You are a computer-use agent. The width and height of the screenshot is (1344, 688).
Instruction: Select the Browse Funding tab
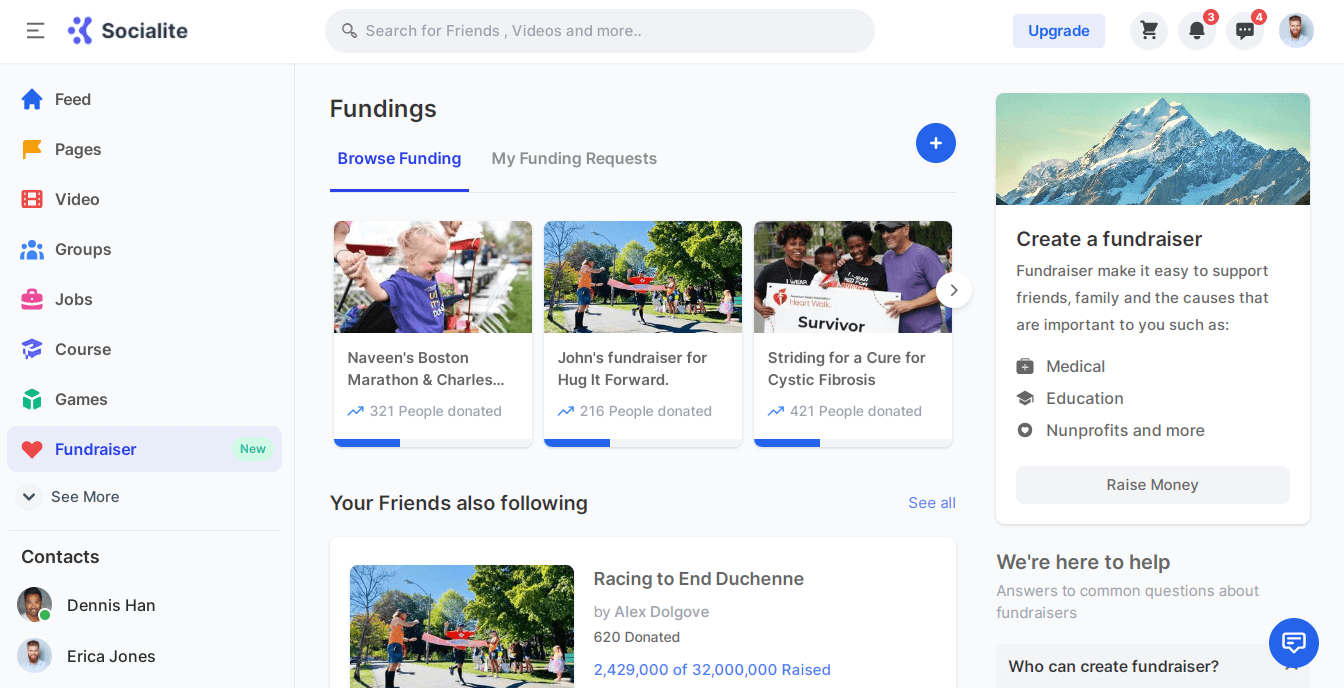click(399, 159)
